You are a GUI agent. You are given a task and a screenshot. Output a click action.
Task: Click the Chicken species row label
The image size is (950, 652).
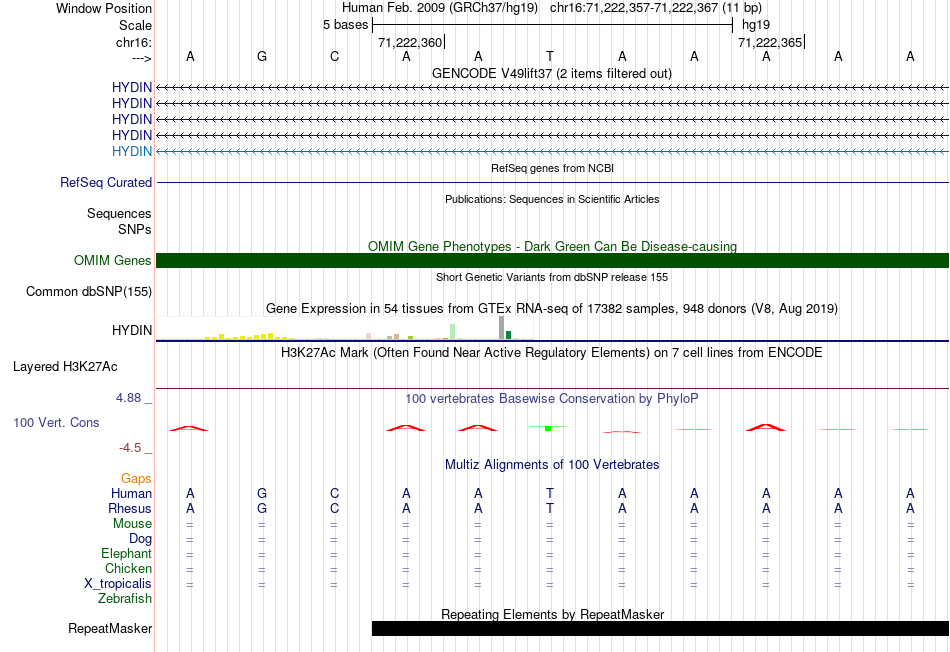(128, 568)
